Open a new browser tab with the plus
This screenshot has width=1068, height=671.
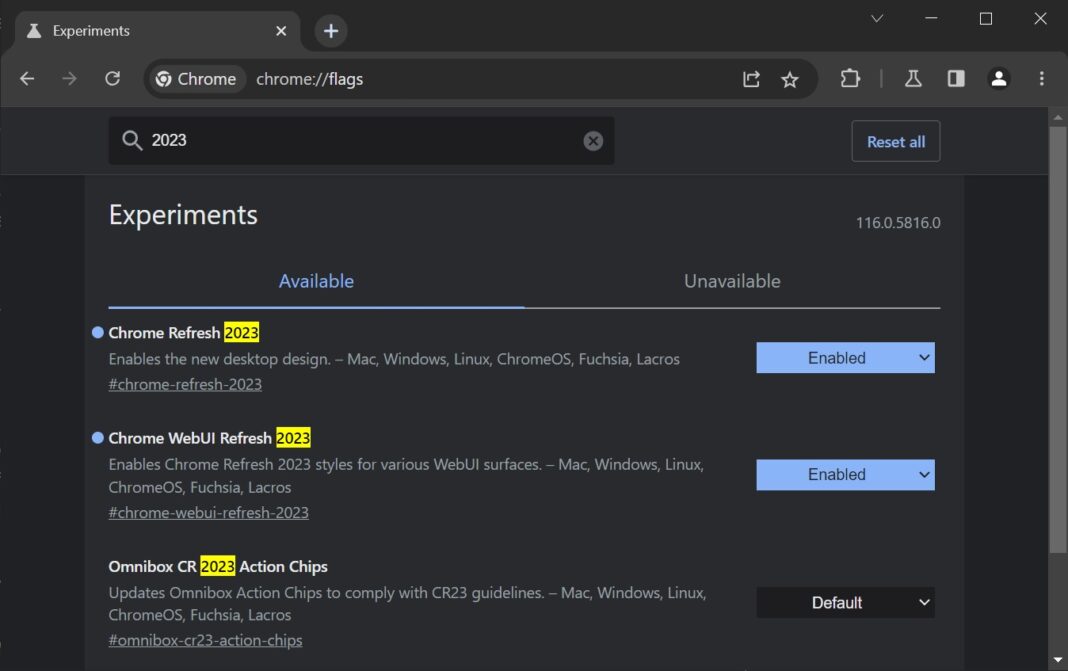330,31
